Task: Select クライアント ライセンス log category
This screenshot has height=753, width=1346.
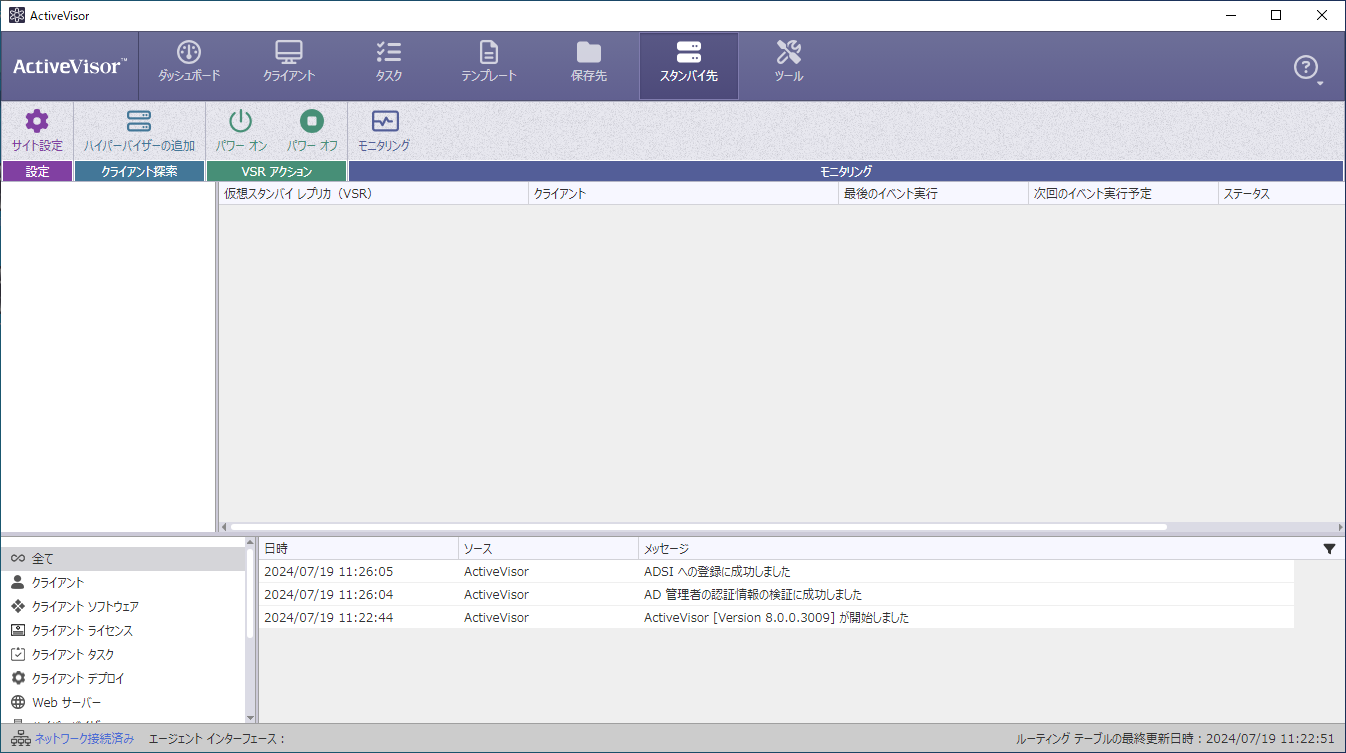Action: click(123, 631)
